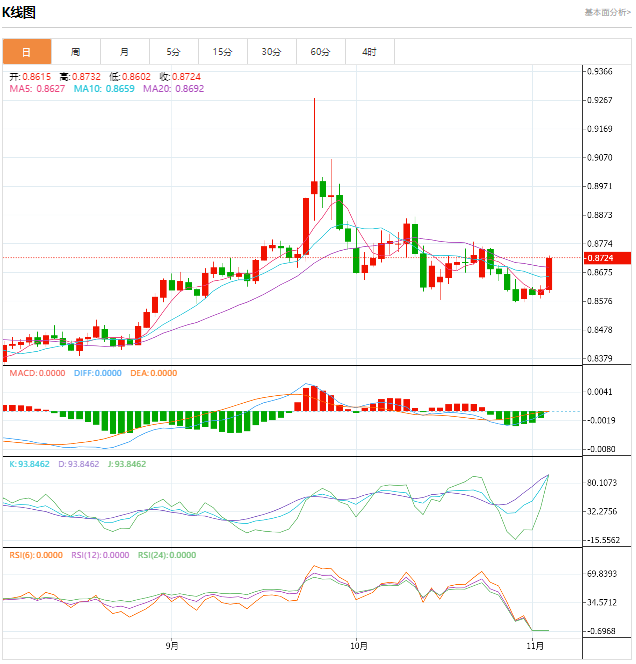Open the 15分 interval tab
Image resolution: width=636 pixels, height=664 pixels.
tap(223, 52)
